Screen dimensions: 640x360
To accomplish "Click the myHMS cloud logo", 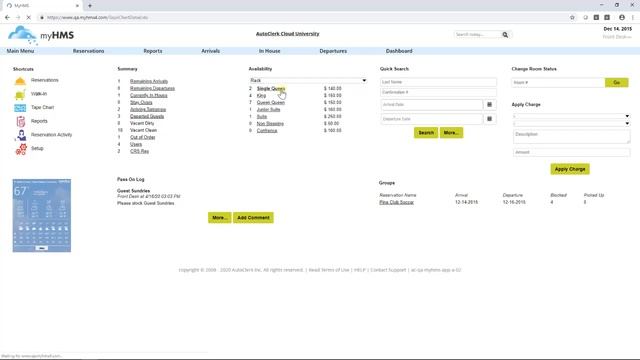I will (x=40, y=35).
